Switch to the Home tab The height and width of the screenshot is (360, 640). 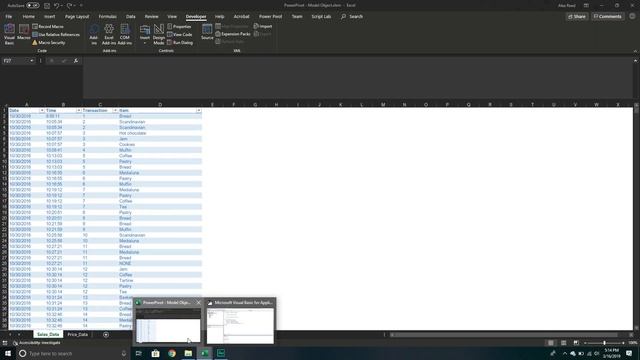tap(29, 16)
